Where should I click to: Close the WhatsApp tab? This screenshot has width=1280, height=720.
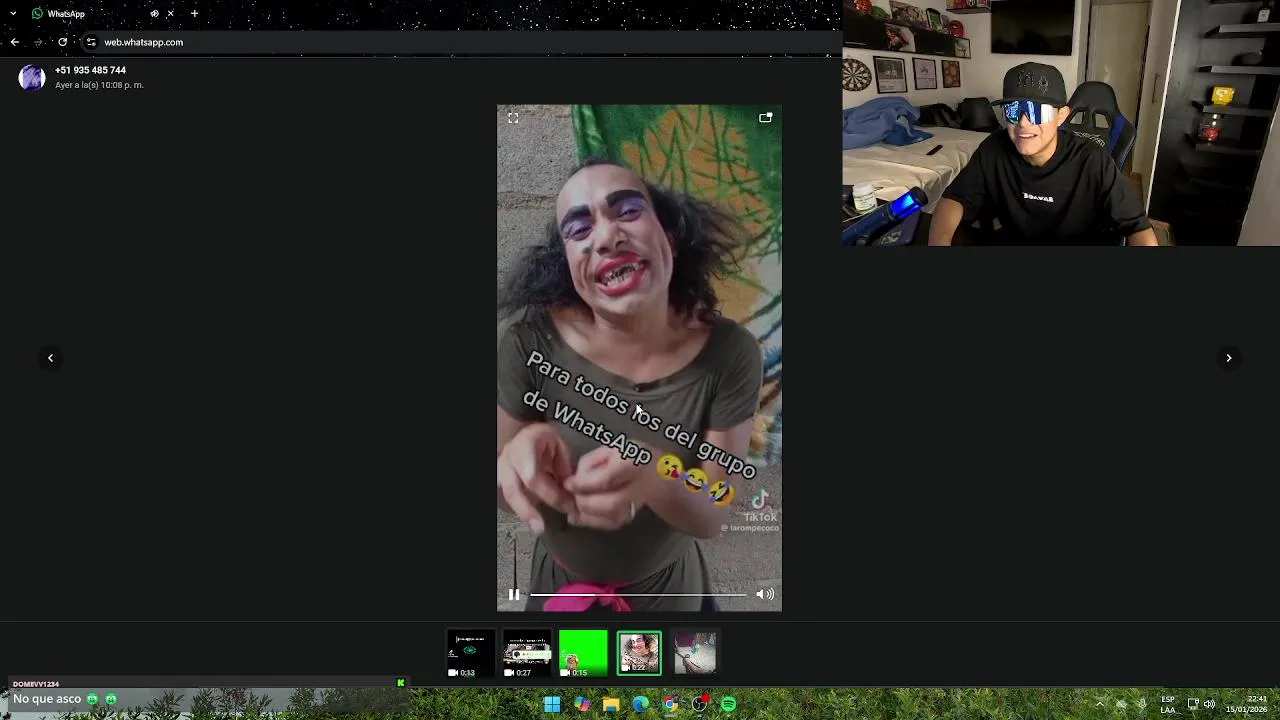[170, 14]
